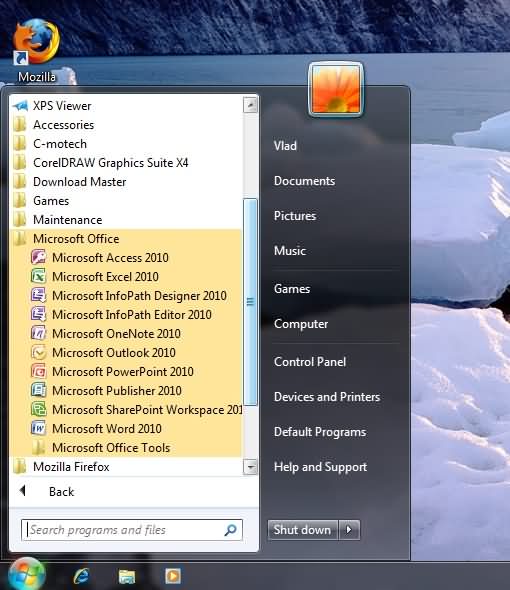Open Windows Explorer from the taskbar
Image resolution: width=510 pixels, height=590 pixels.
tap(127, 576)
